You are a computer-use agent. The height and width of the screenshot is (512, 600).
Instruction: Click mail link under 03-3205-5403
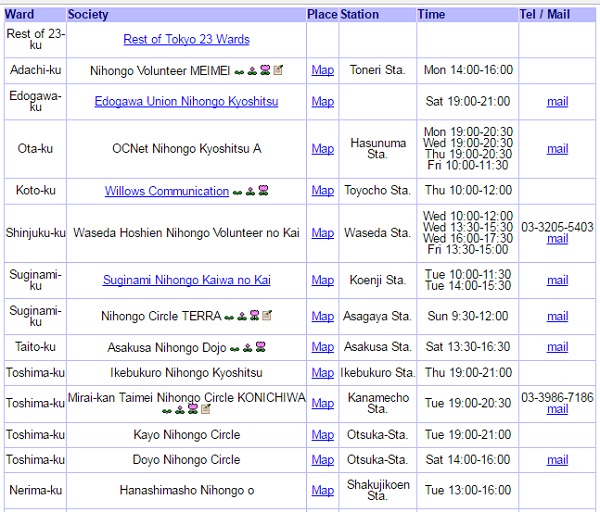pos(558,239)
